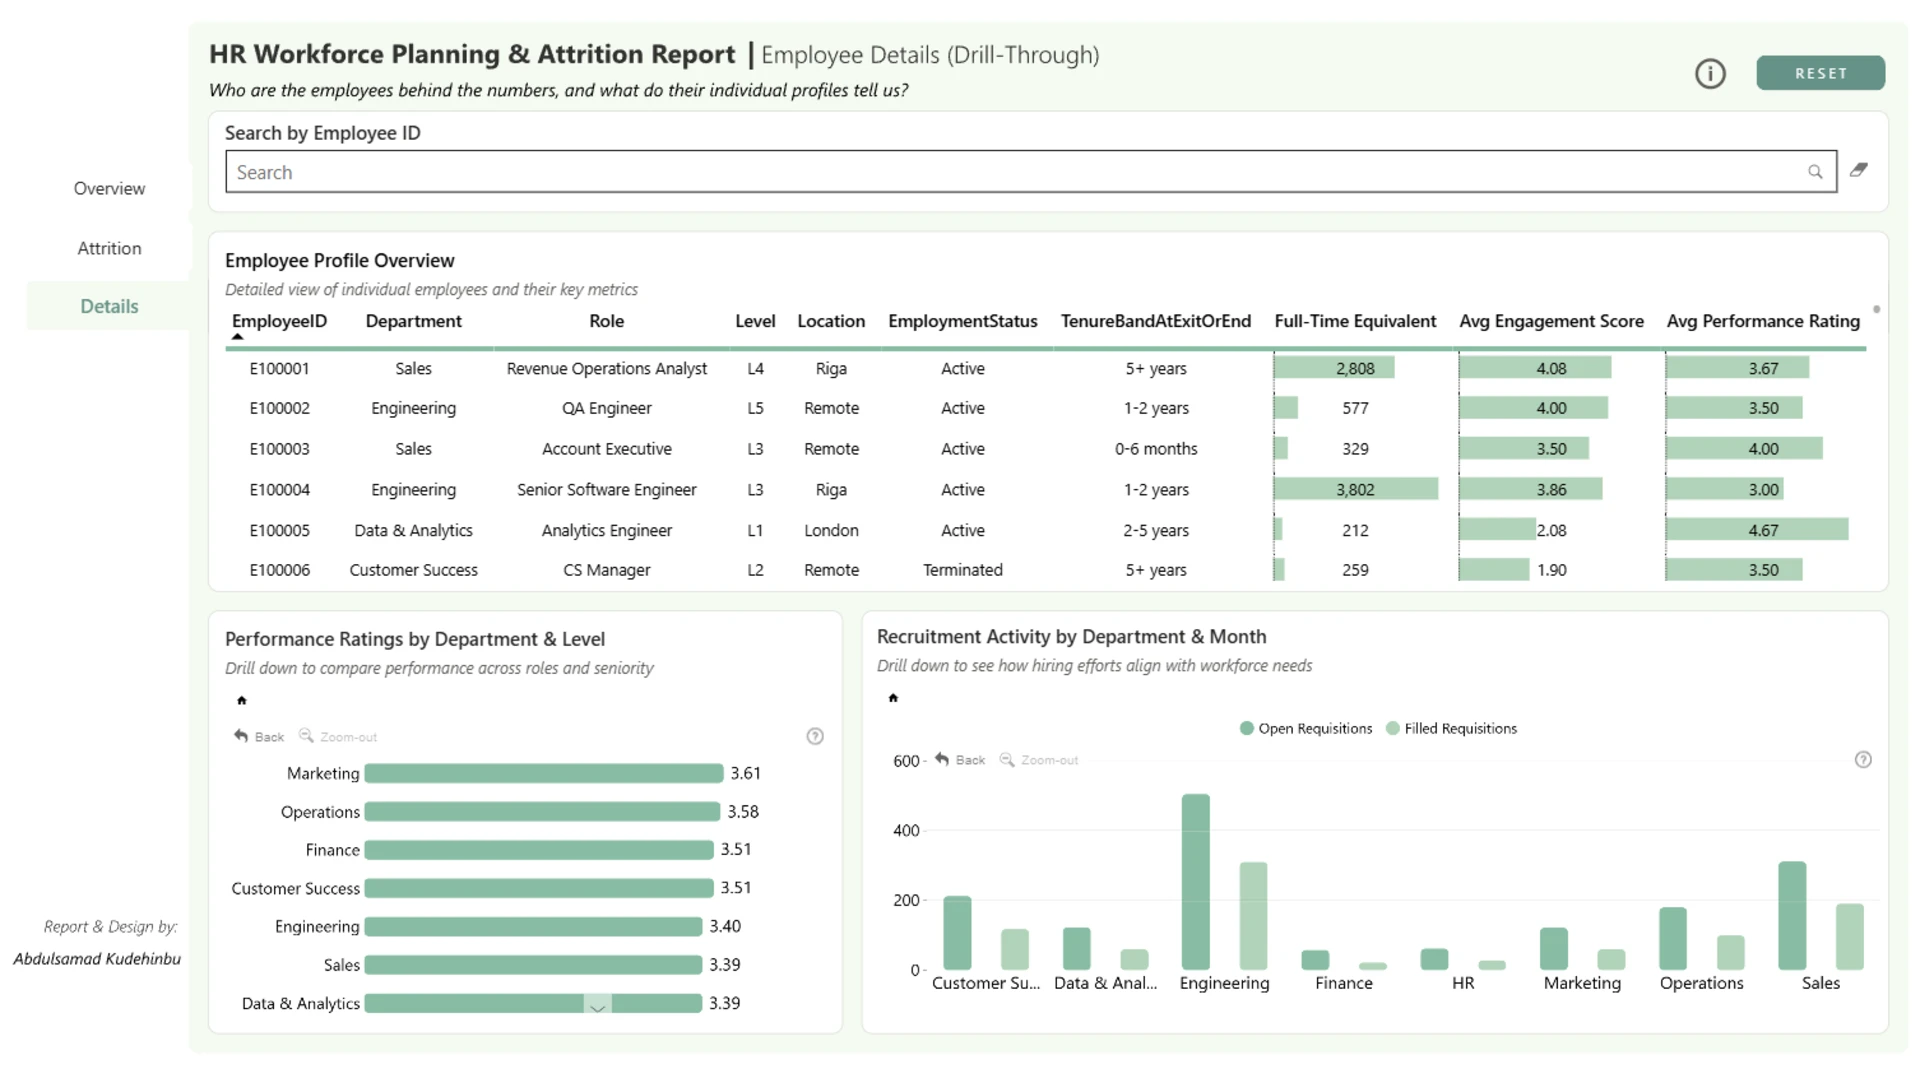This screenshot has height=1080, width=1920.
Task: Click Engineering filled requisitions column
Action: [1253, 916]
